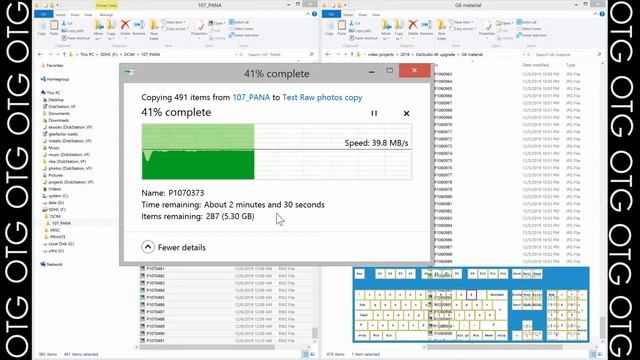The width and height of the screenshot is (640, 360).
Task: Click the Search 107_PANA field
Action: click(280, 54)
